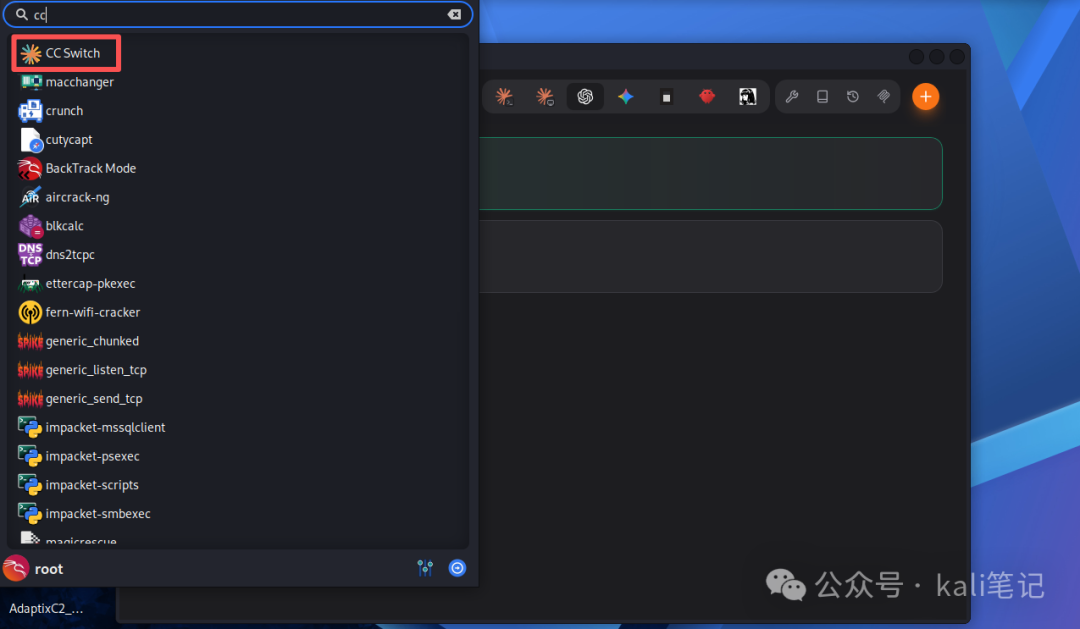Click the orange plus add button in CC Switch
This screenshot has width=1080, height=629.
pyautogui.click(x=926, y=96)
